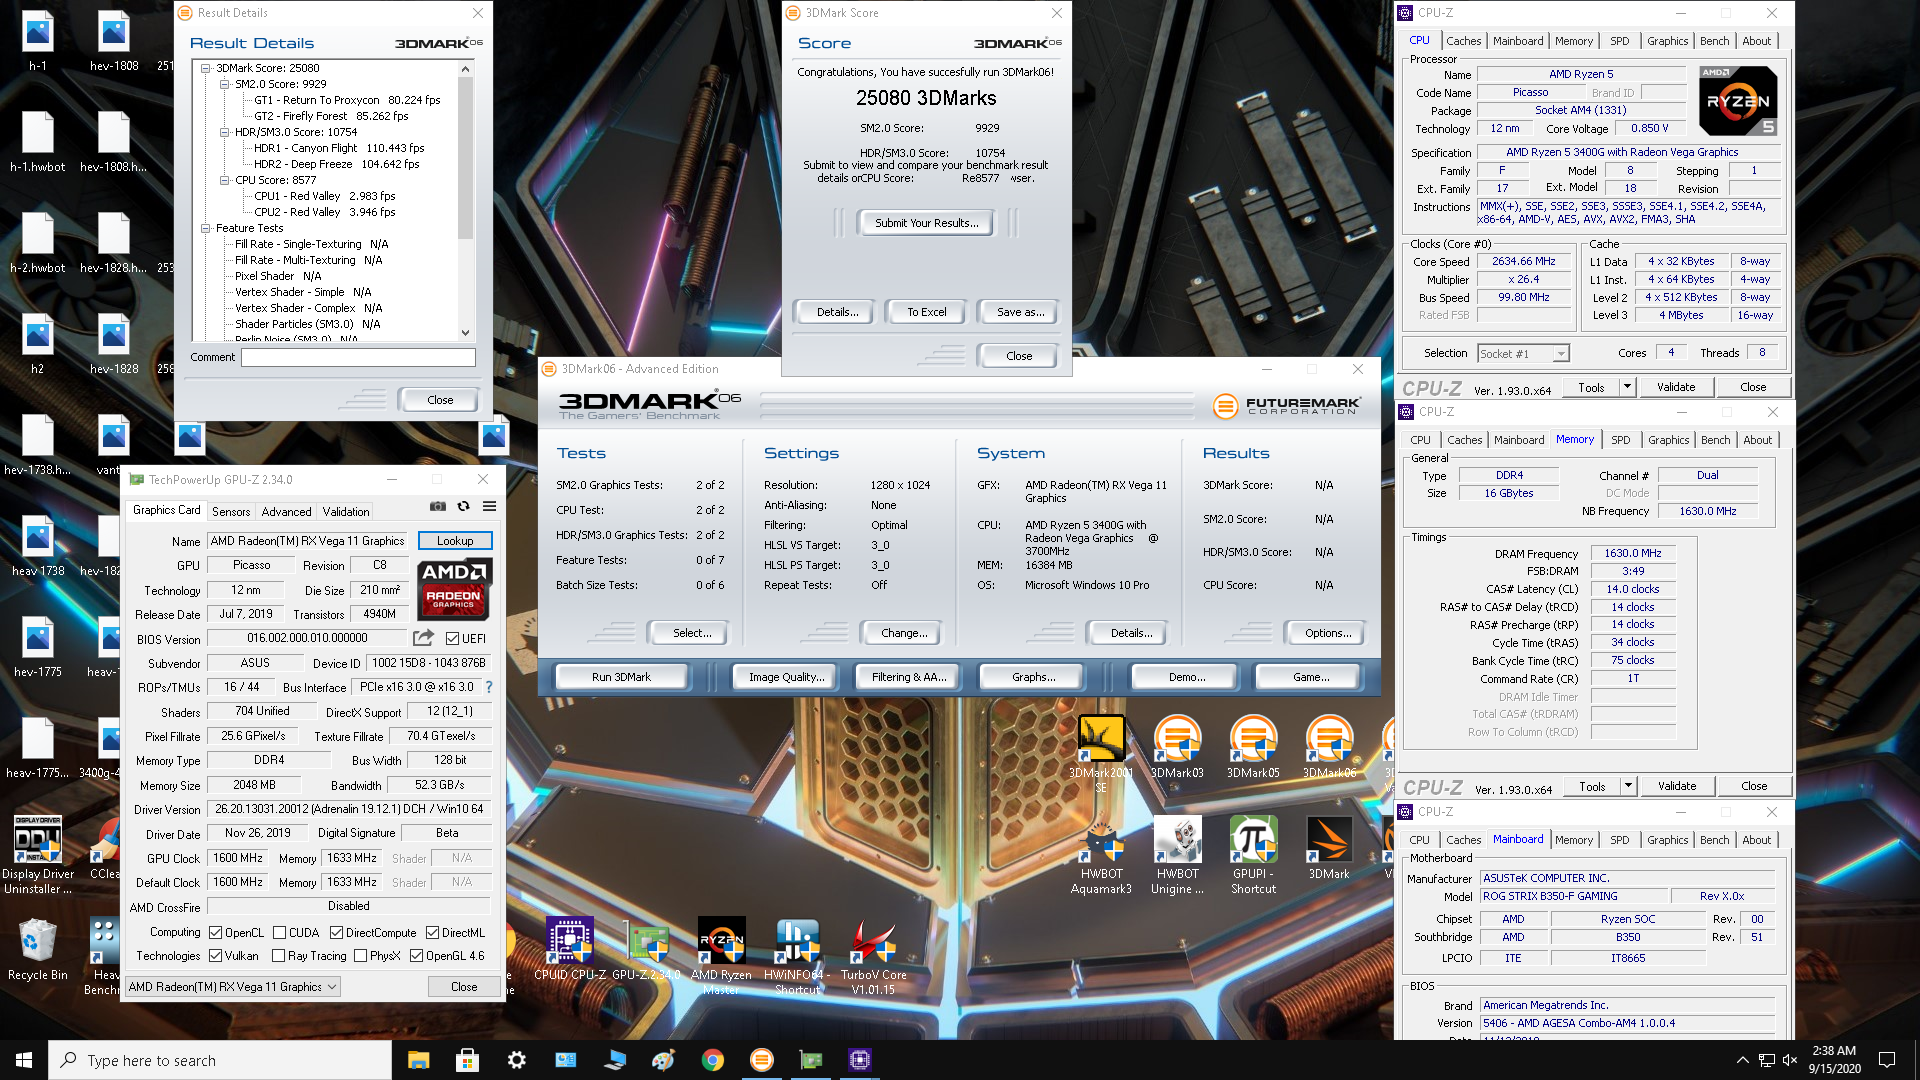Open Tools dropdown arrow in CPU tab window
This screenshot has height=1080, width=1920.
[x=1627, y=387]
